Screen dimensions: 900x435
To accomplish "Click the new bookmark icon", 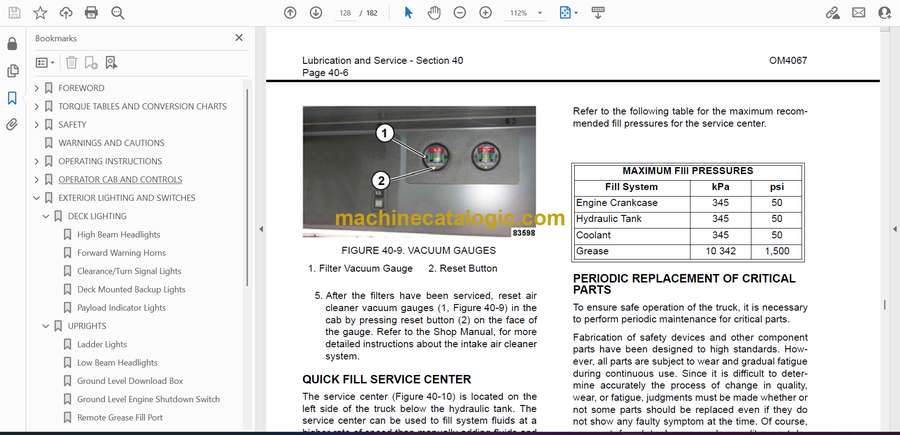I will 91,63.
